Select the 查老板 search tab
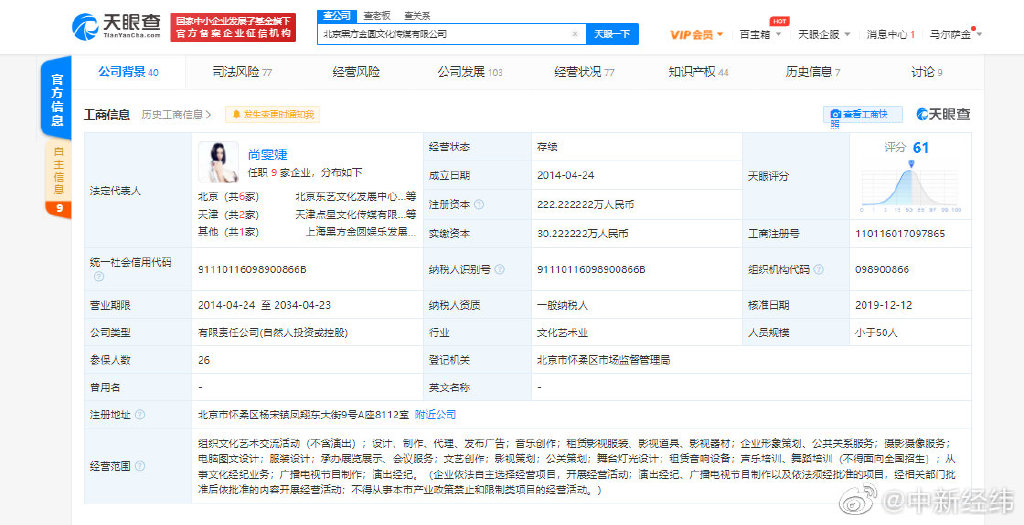1024x525 pixels. (x=377, y=16)
